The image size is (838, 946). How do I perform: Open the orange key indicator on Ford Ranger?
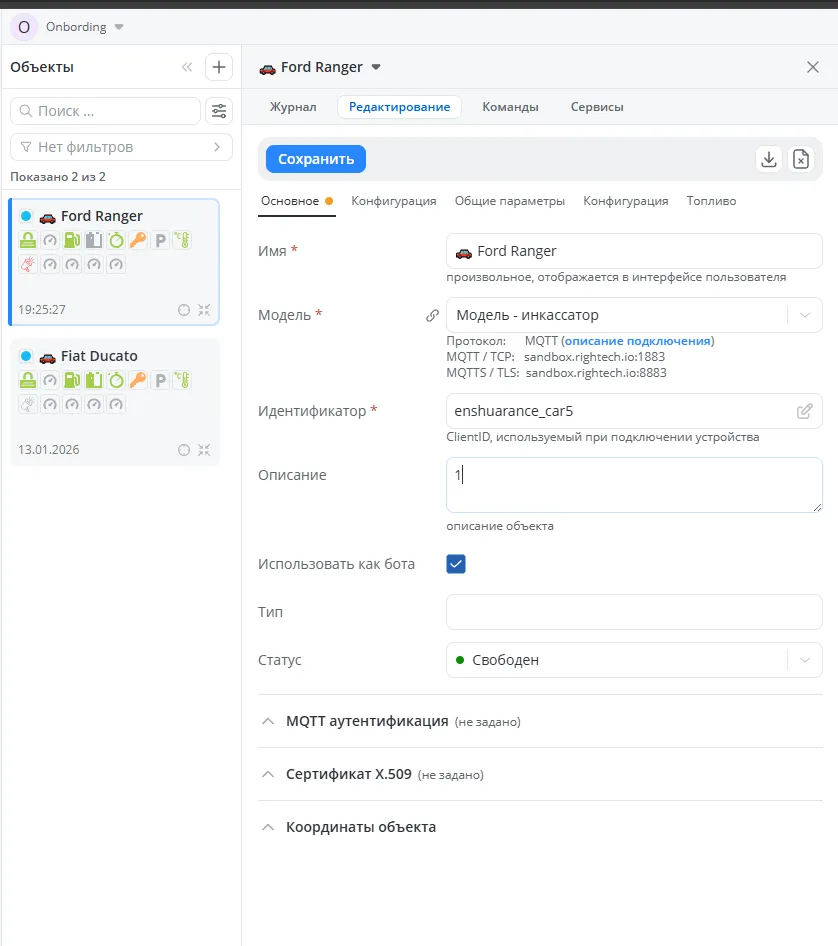(137, 240)
